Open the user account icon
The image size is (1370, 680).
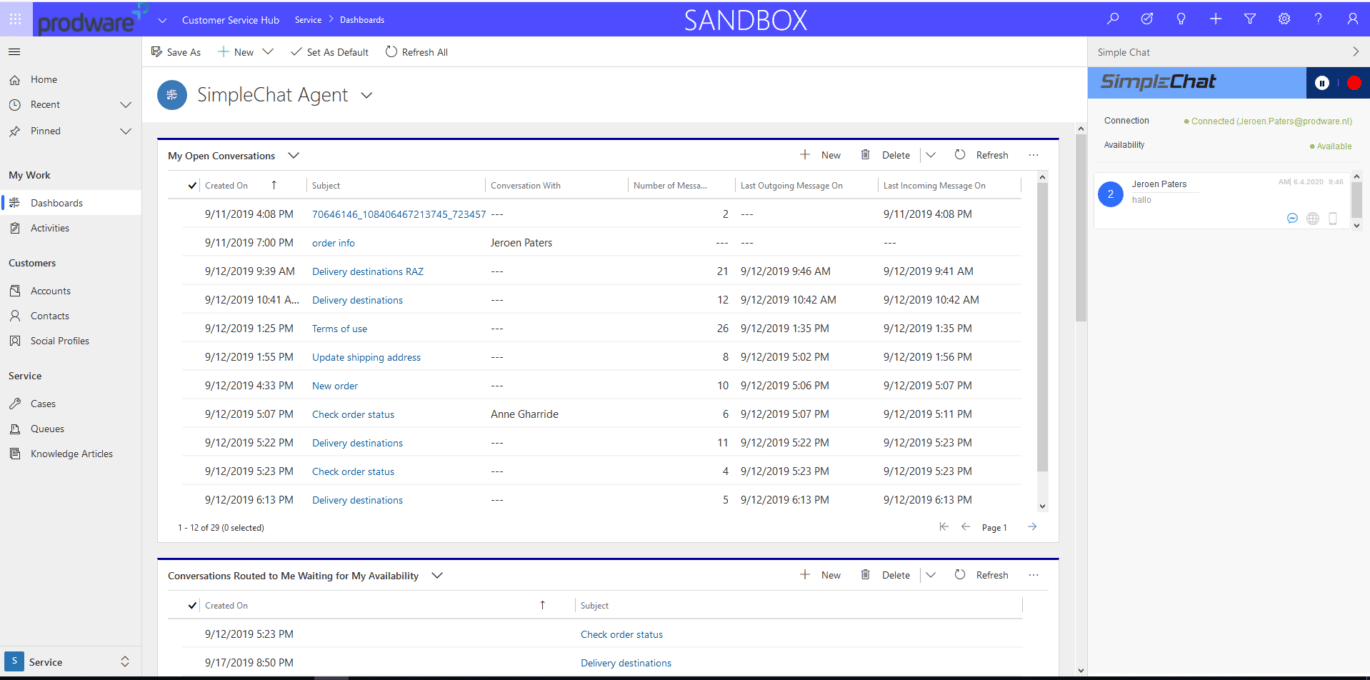point(1351,18)
